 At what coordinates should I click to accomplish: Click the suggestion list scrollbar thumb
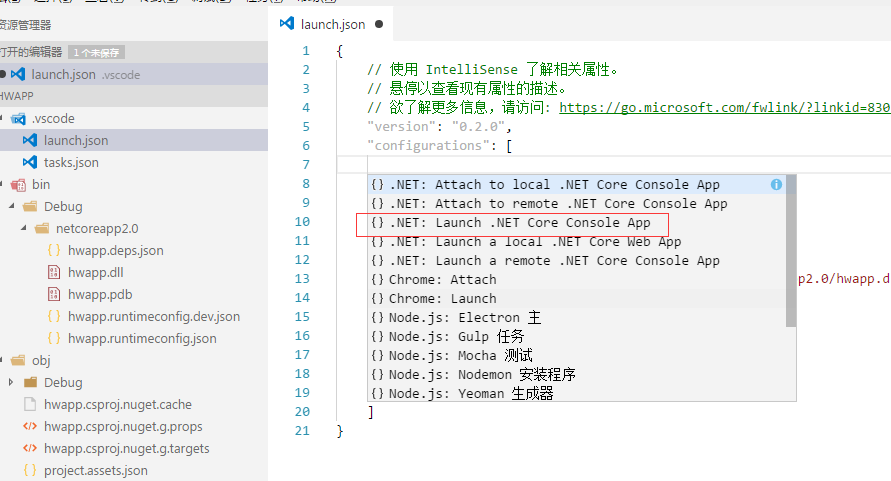click(791, 251)
